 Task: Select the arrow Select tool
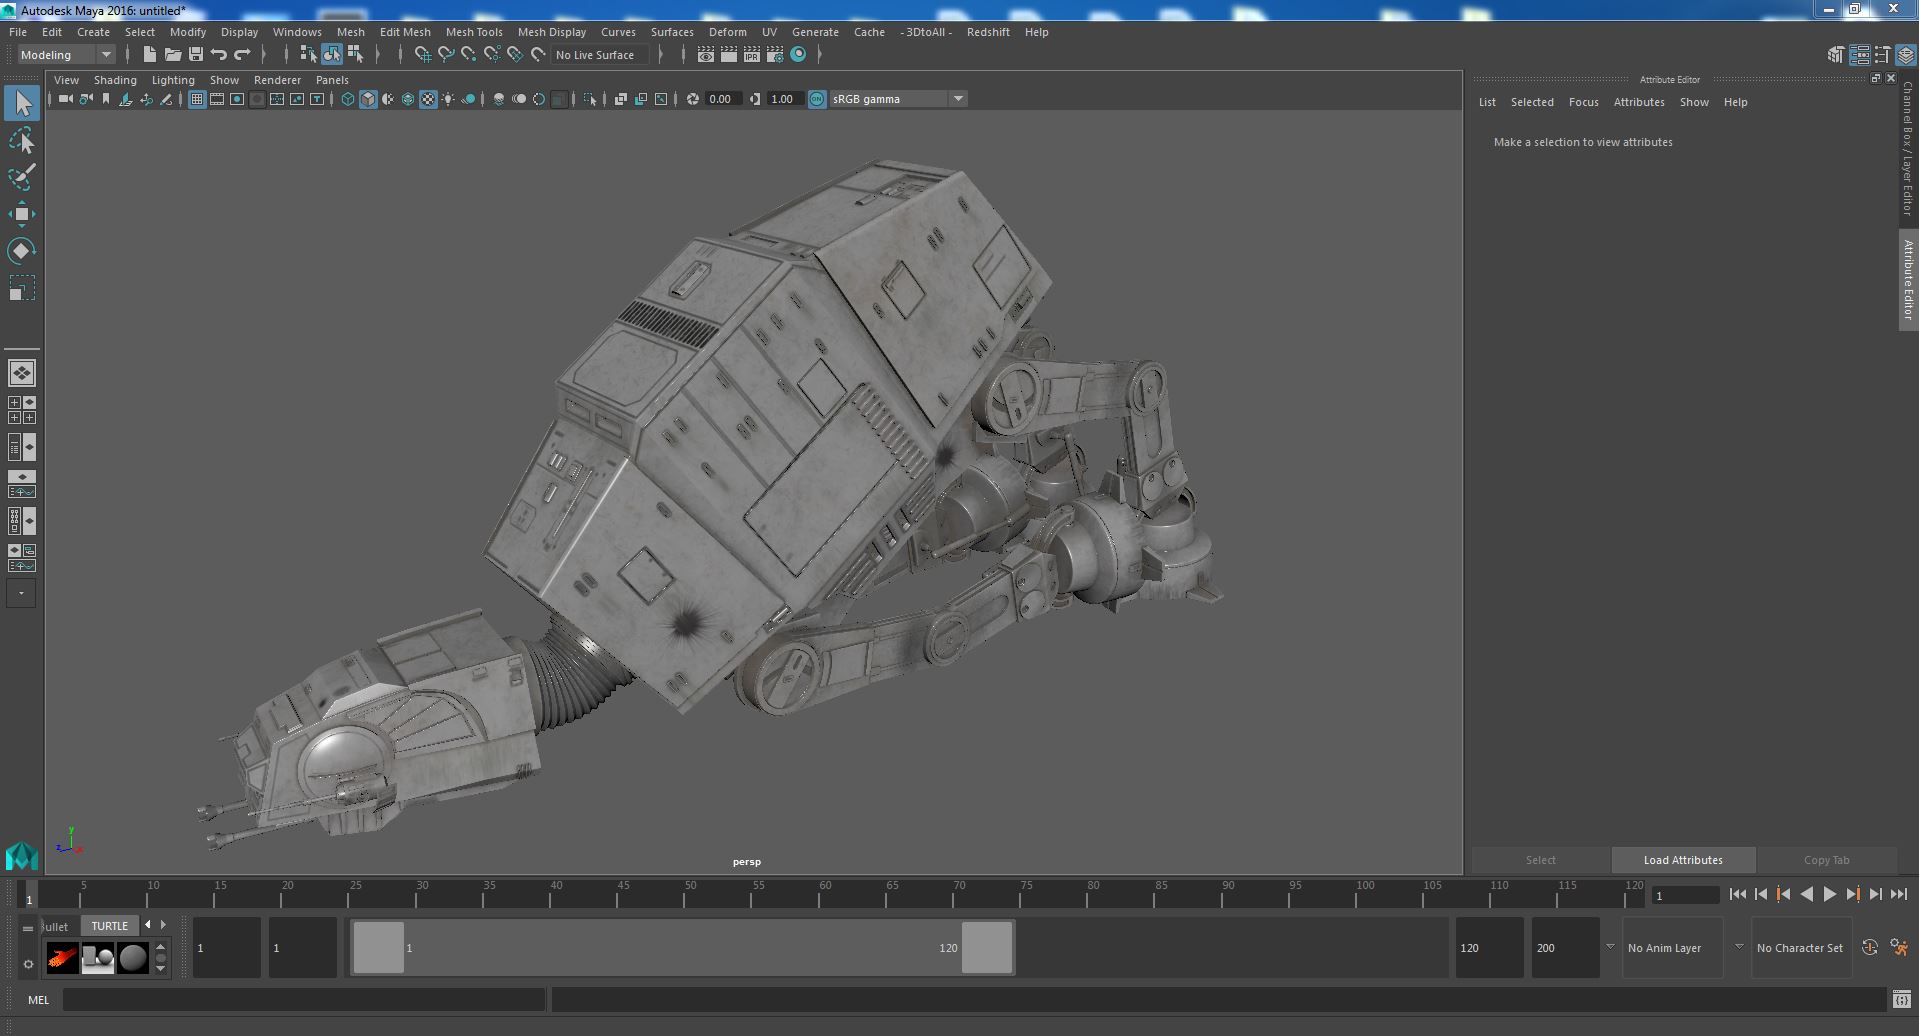point(22,103)
